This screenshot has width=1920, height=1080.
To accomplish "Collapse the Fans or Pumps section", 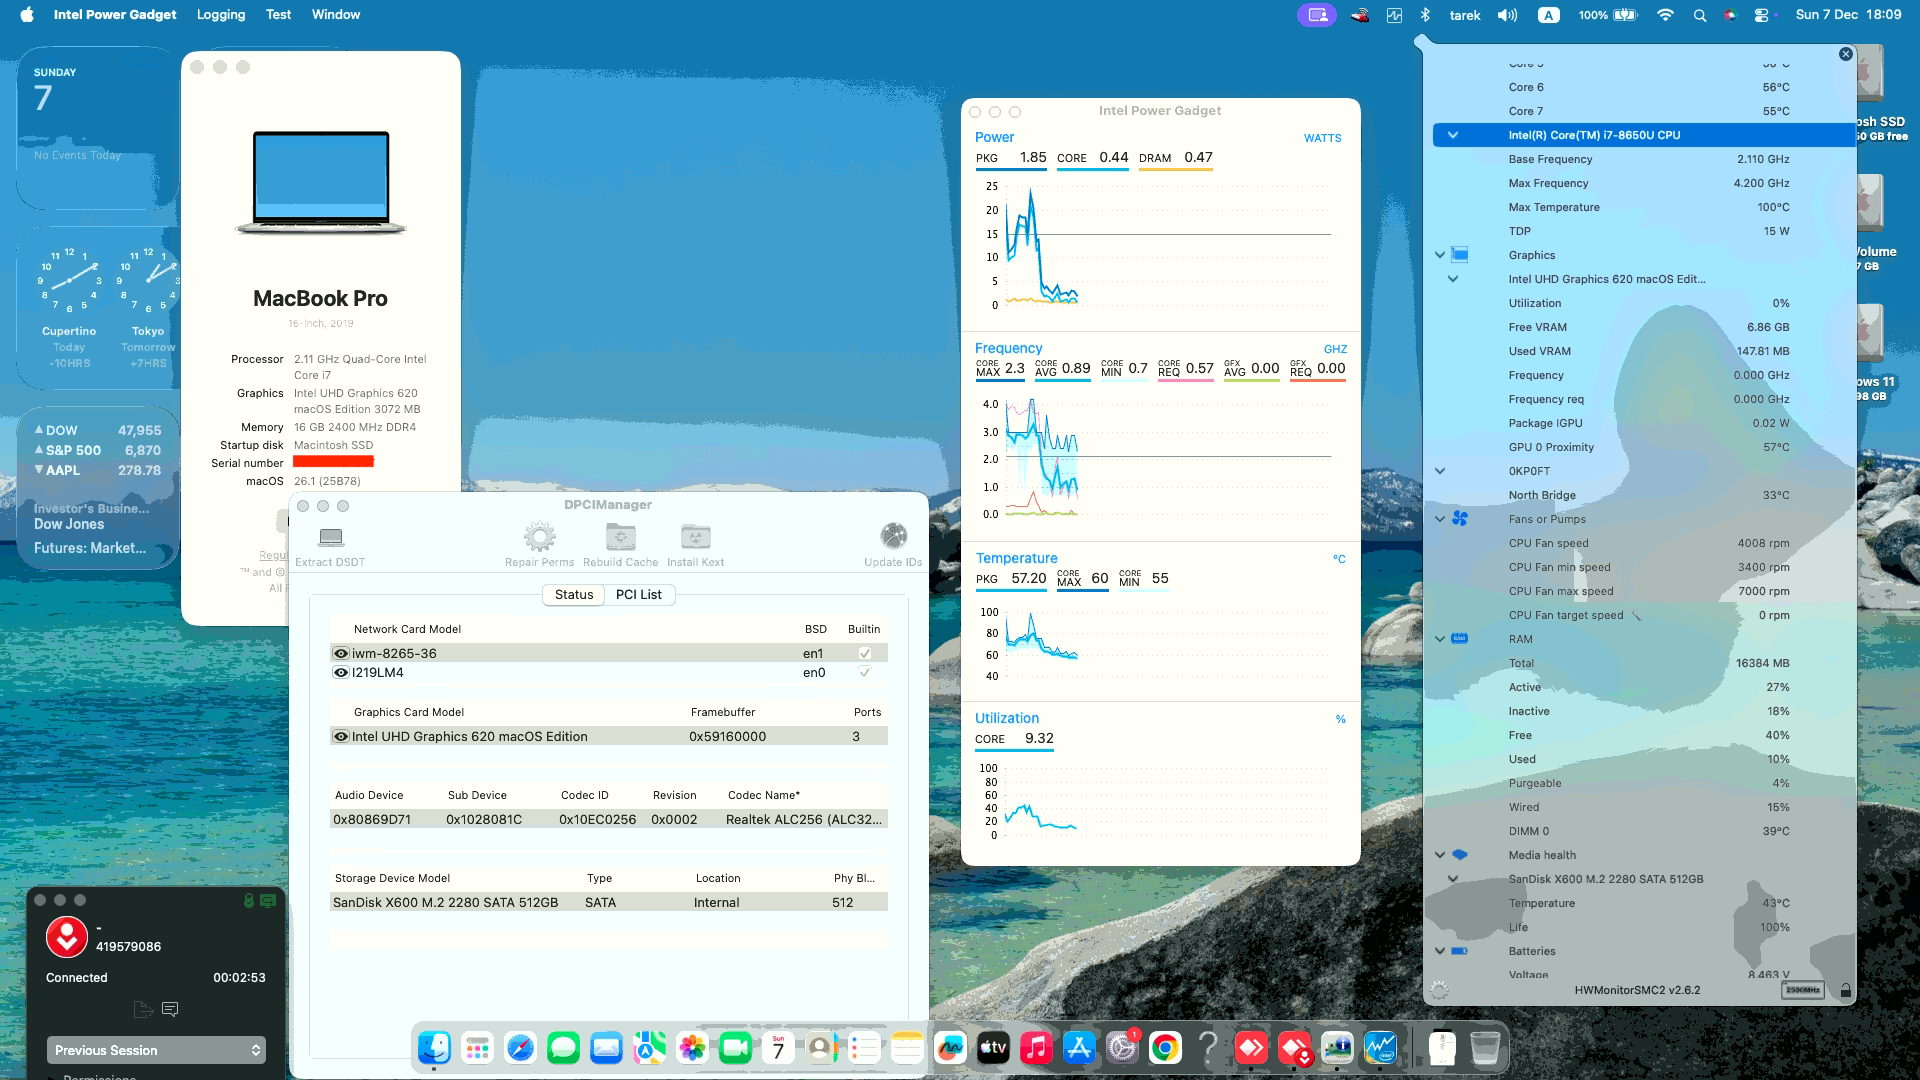I will (1438, 519).
